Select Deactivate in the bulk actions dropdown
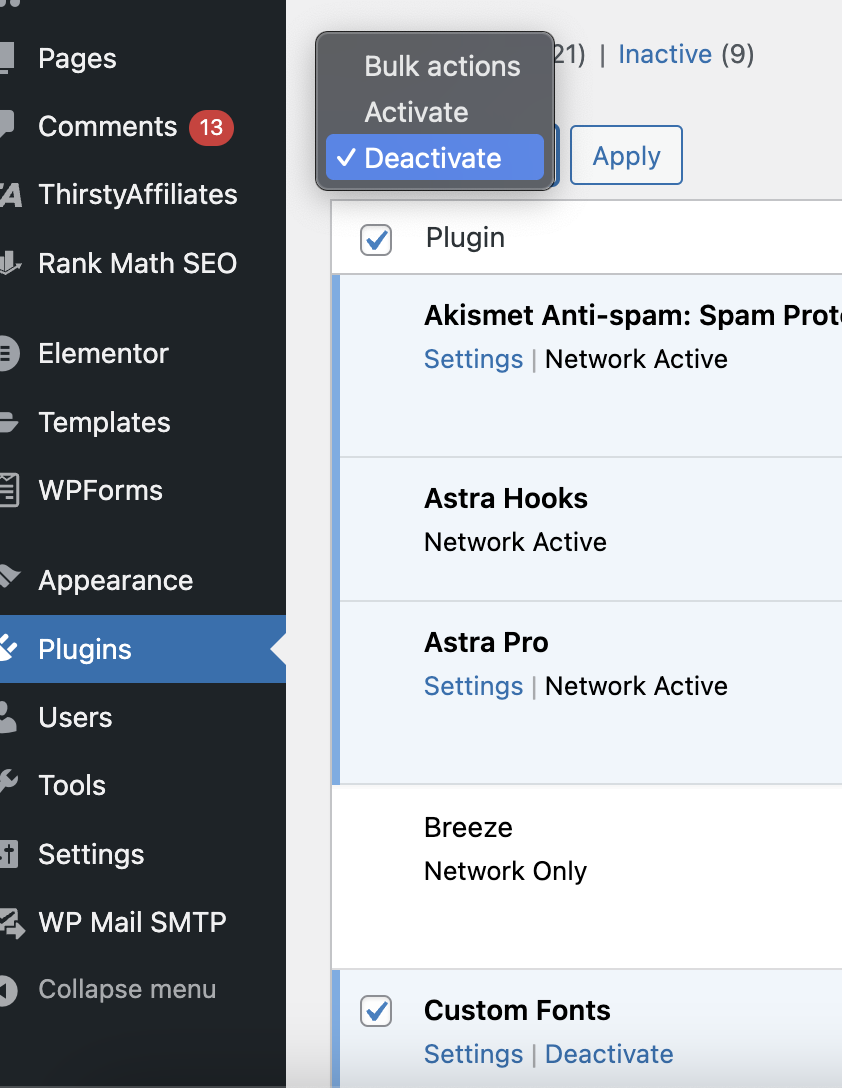Screen dimensions: 842x1088 pos(431,157)
